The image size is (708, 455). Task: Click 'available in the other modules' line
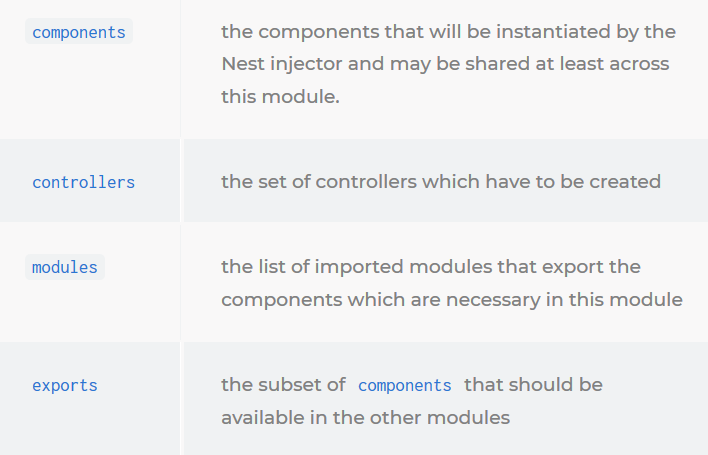(x=365, y=418)
